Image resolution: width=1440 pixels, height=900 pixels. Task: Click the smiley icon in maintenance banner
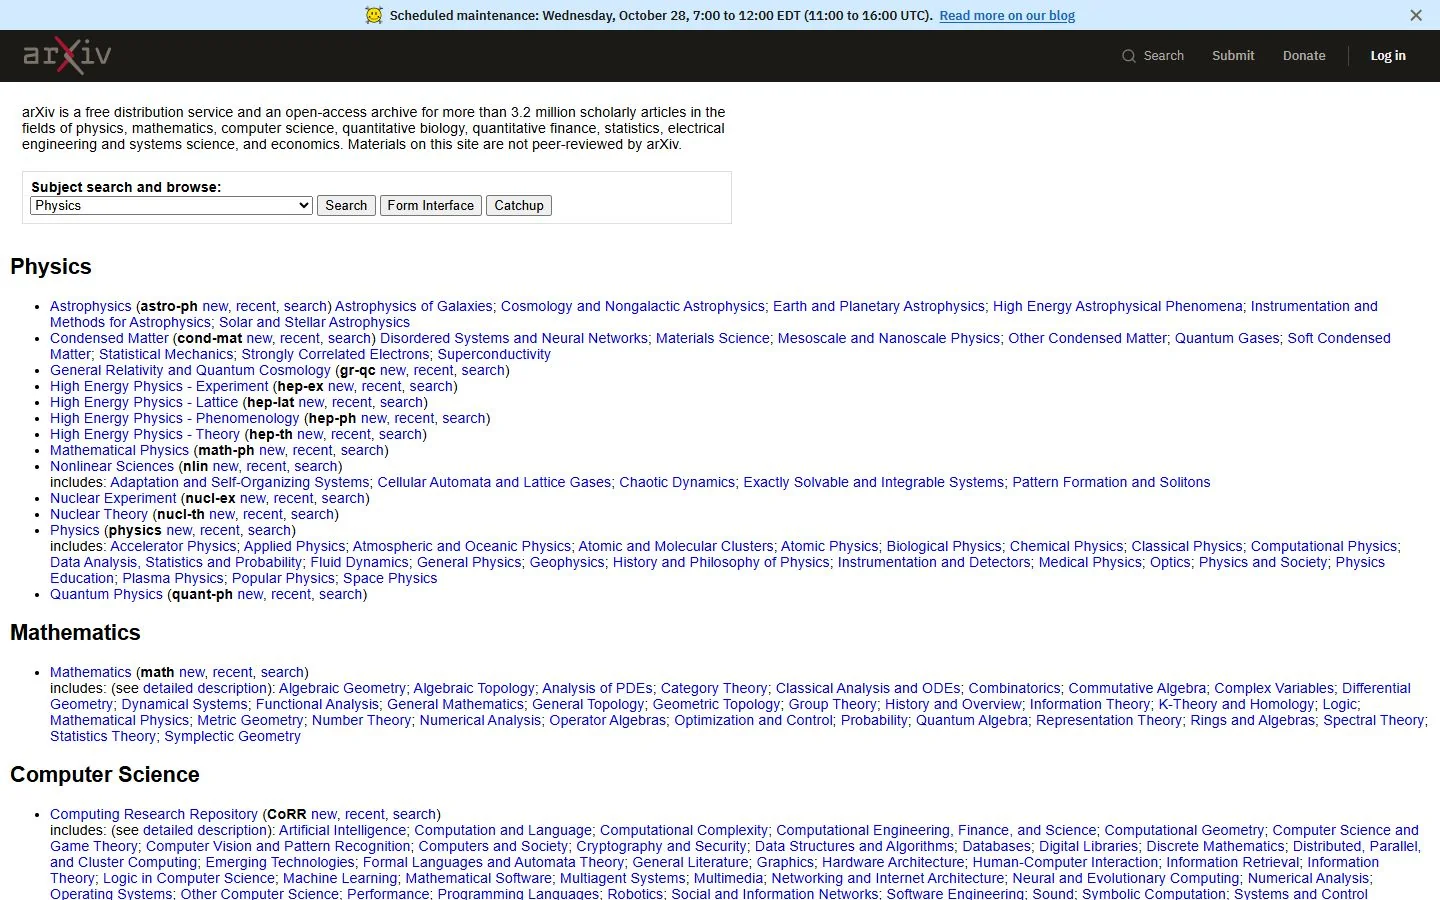click(x=374, y=15)
